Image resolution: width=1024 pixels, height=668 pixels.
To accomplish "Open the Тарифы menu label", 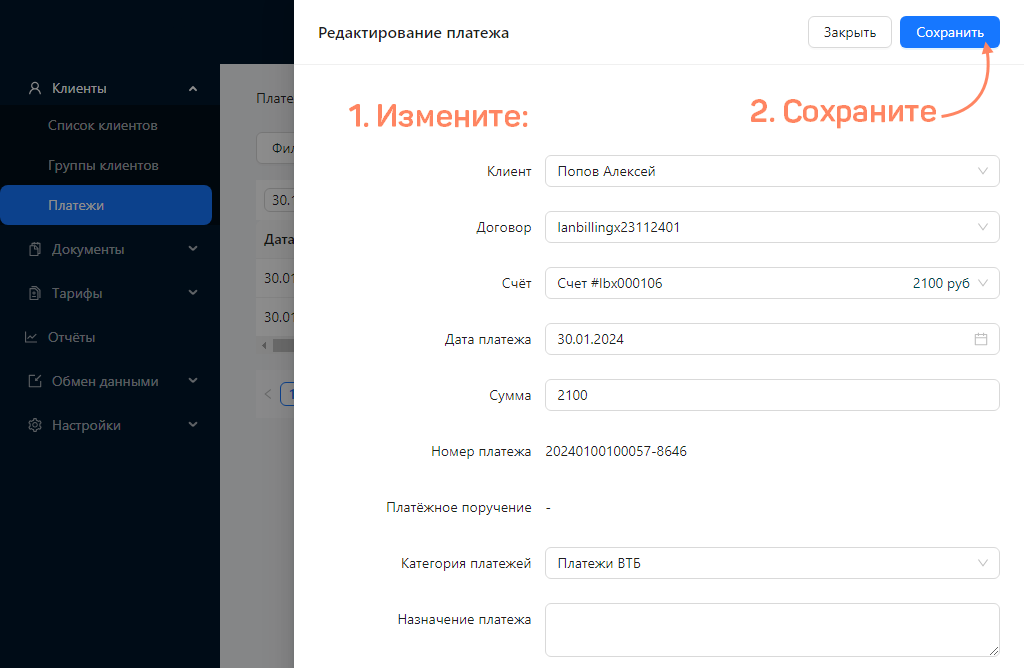I will 77,293.
